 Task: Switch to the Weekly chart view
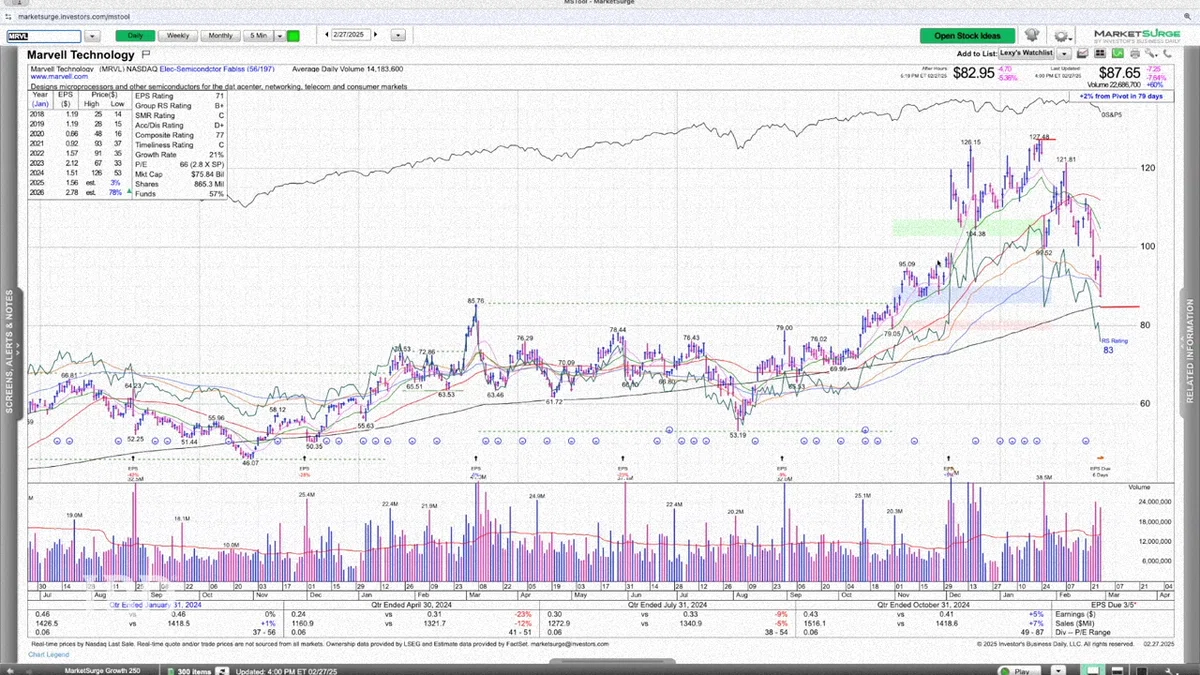pyautogui.click(x=177, y=35)
